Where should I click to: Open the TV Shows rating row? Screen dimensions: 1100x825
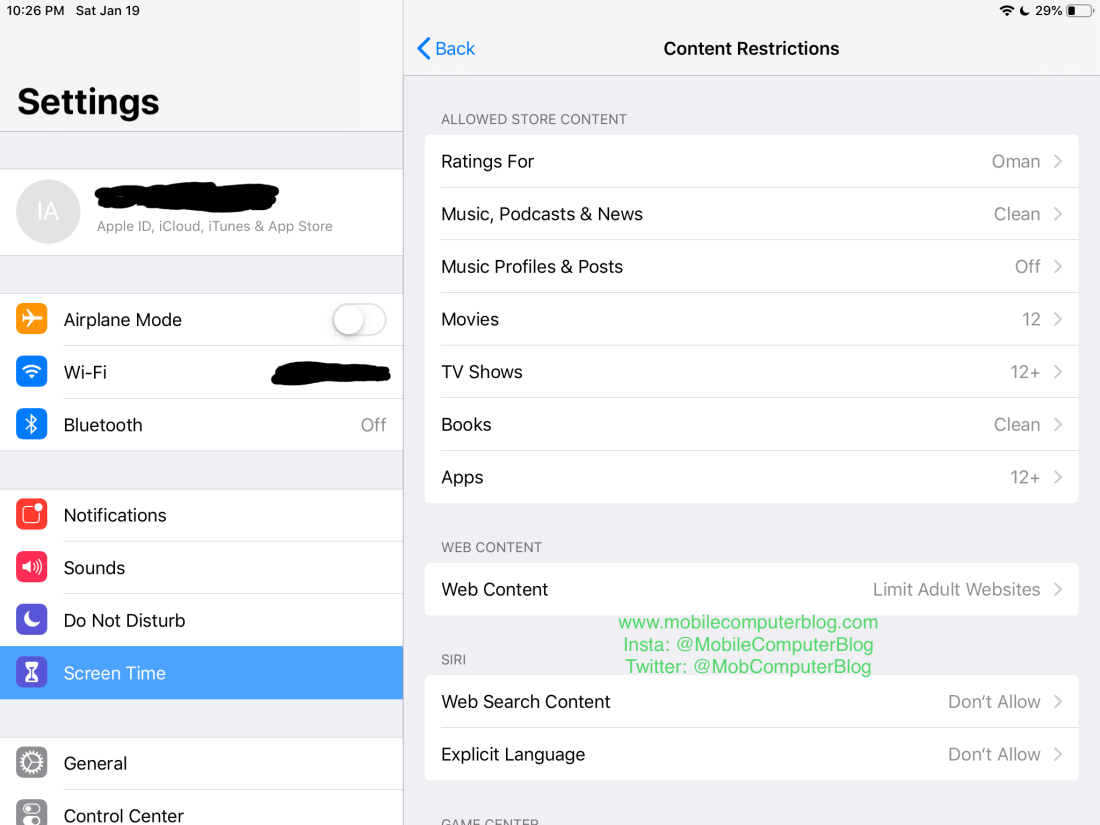pos(751,372)
